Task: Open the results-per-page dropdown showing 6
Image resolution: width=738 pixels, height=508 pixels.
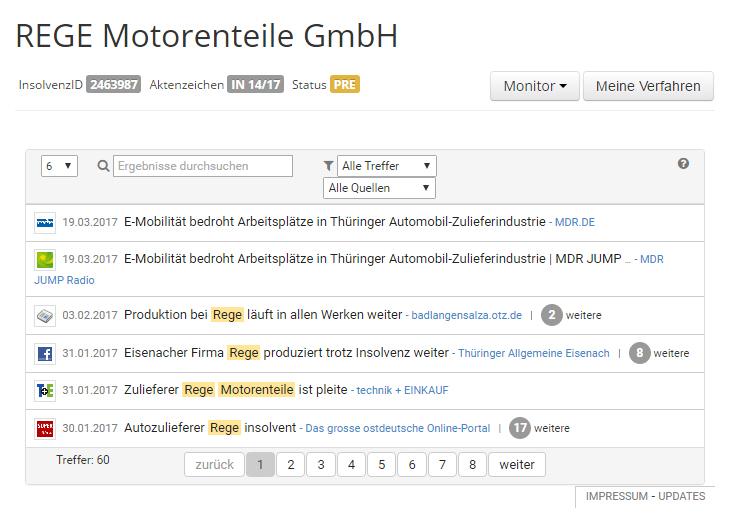Action: pos(59,166)
